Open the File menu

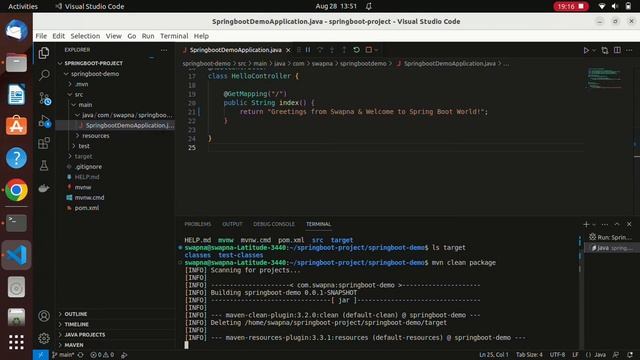tap(41, 36)
